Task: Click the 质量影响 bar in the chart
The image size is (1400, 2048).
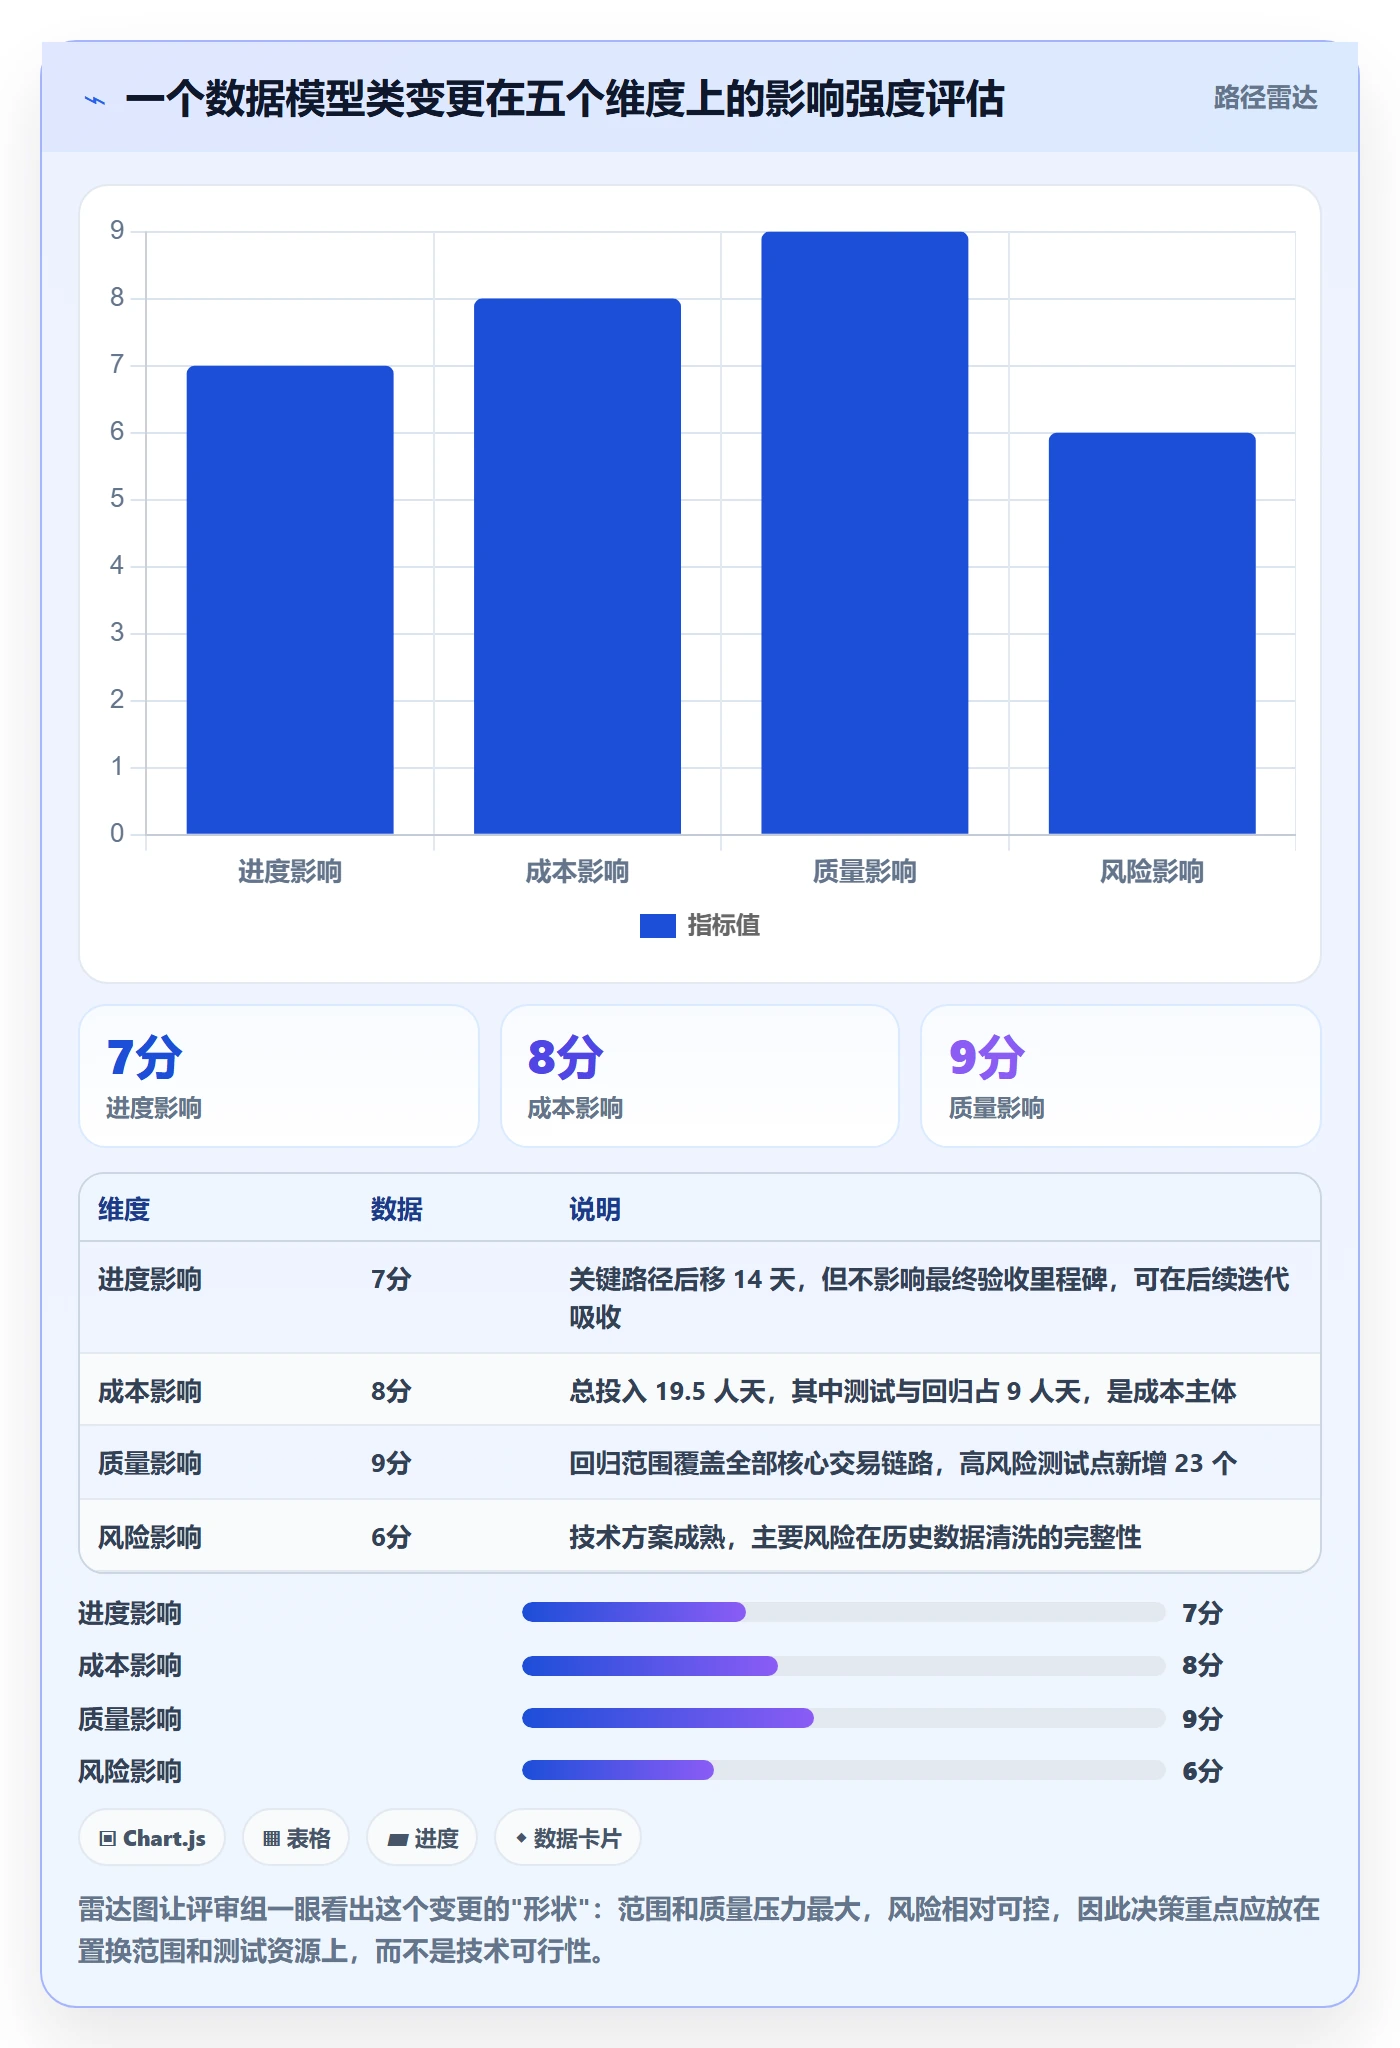Action: pos(865,533)
